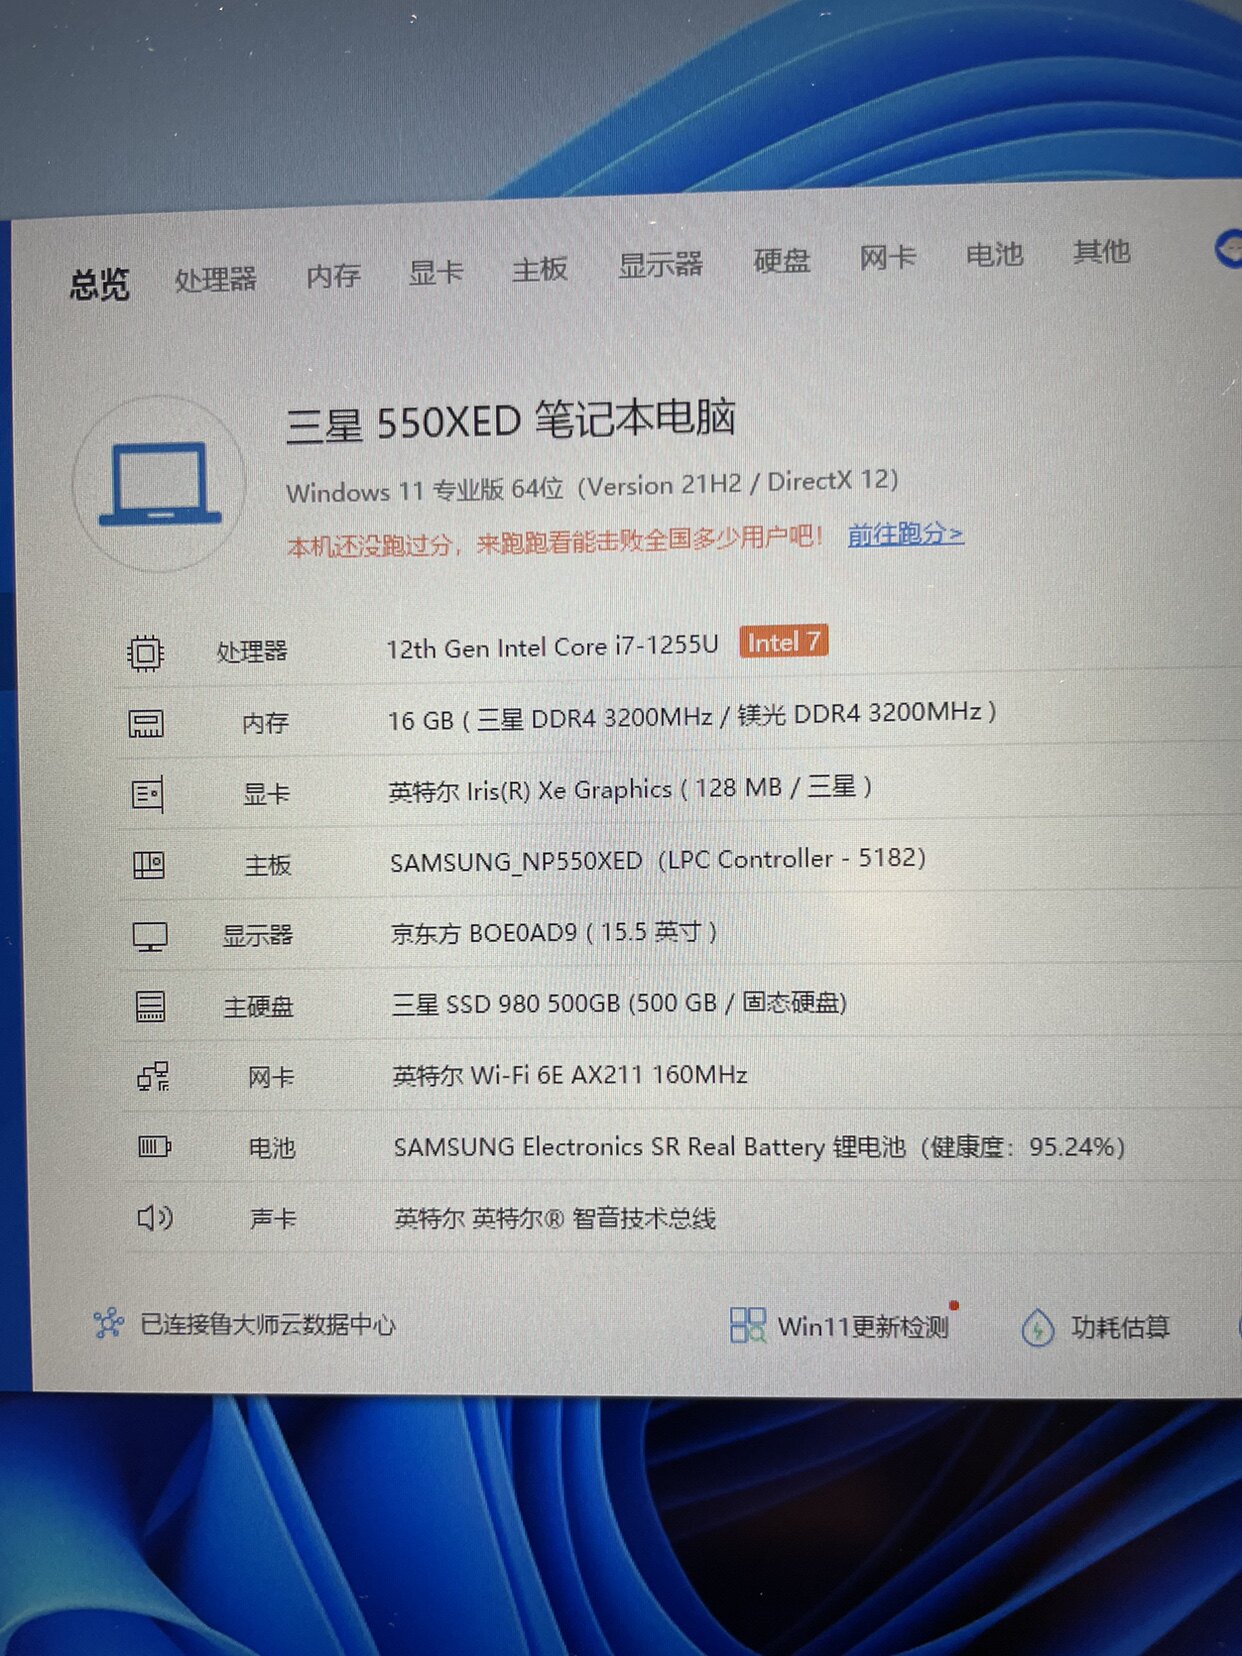Click the Intel 7 process badge
Image resolution: width=1242 pixels, height=1656 pixels.
(x=783, y=641)
